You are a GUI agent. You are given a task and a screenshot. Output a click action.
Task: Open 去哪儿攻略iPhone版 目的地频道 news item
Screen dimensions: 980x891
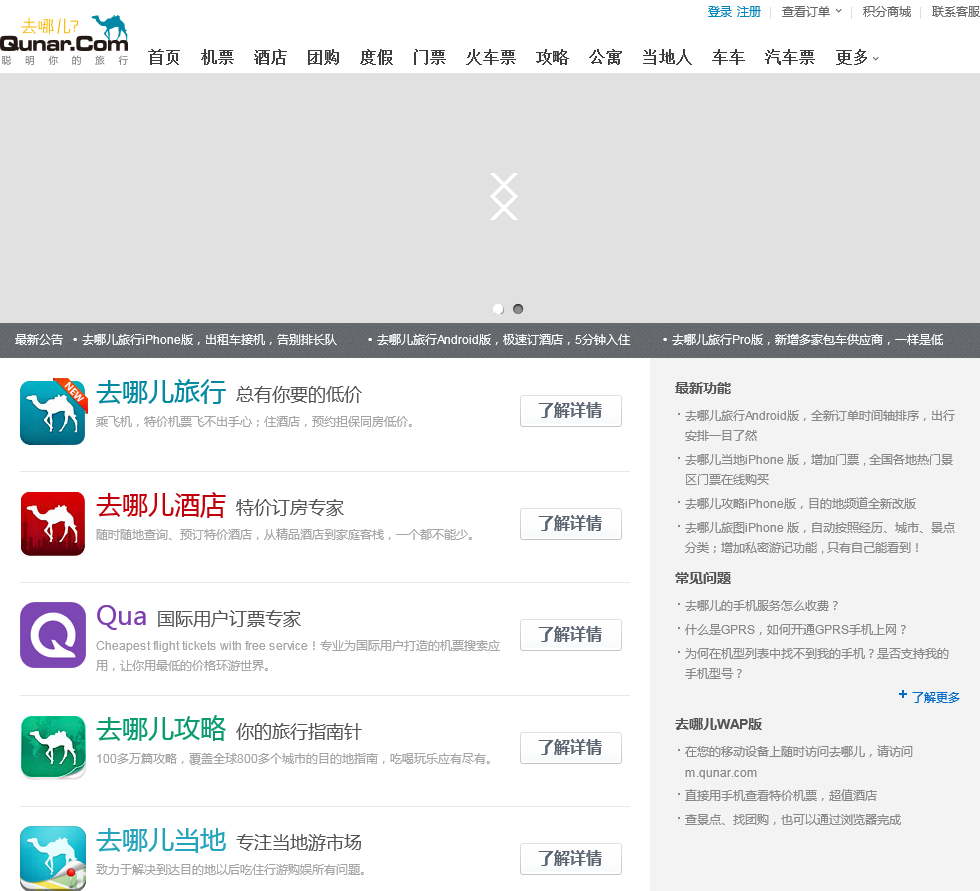pos(800,504)
